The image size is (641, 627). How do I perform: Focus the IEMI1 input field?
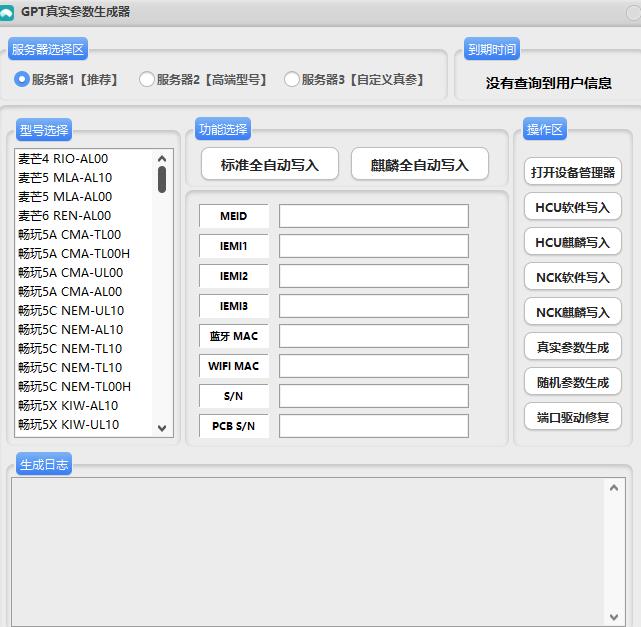pos(374,246)
